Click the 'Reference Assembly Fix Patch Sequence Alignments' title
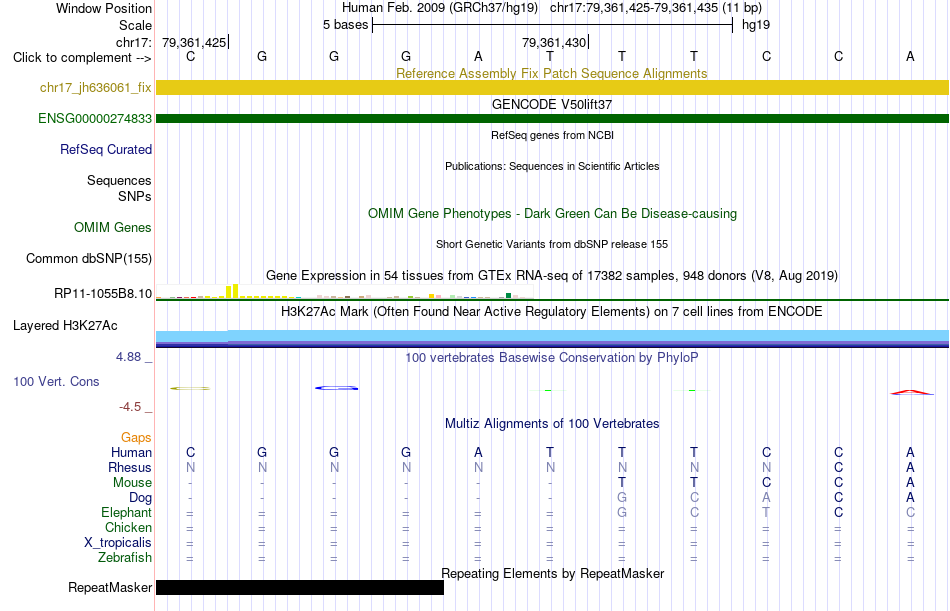The height and width of the screenshot is (611, 950). click(x=552, y=73)
